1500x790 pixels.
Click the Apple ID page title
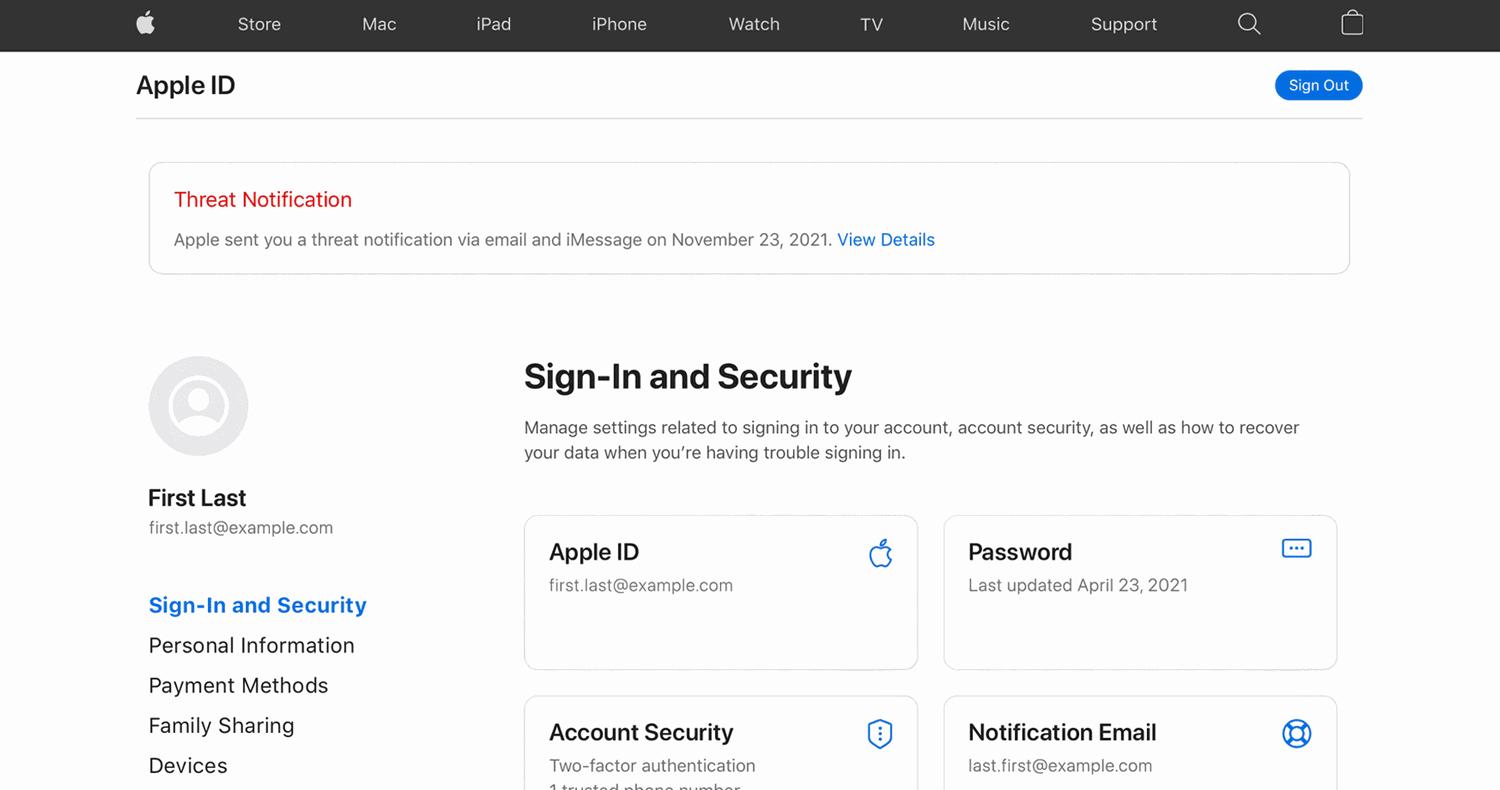point(186,85)
